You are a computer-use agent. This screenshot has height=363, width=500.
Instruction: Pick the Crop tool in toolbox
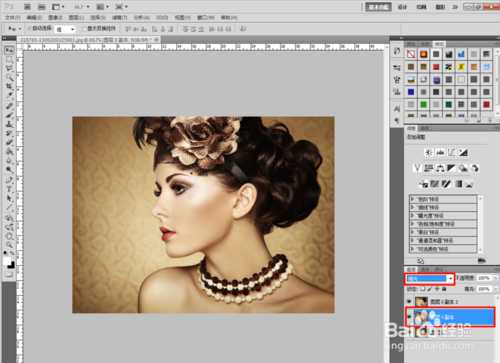tap(9, 87)
